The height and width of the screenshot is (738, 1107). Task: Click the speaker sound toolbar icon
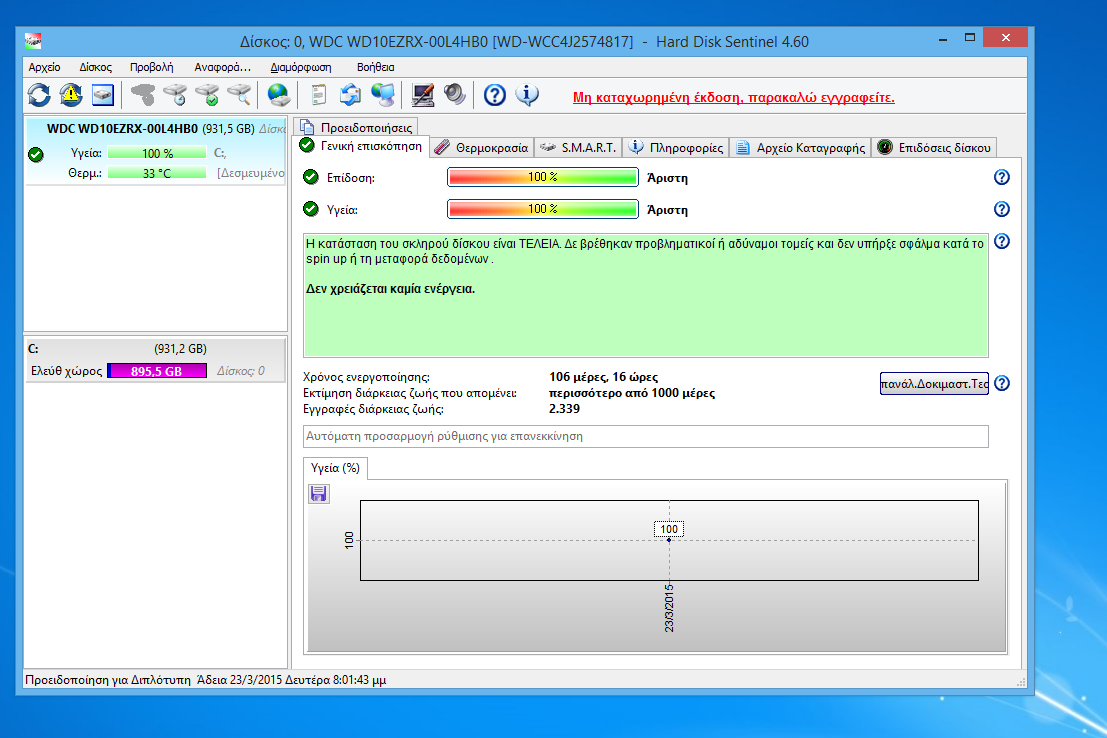[x=455, y=95]
